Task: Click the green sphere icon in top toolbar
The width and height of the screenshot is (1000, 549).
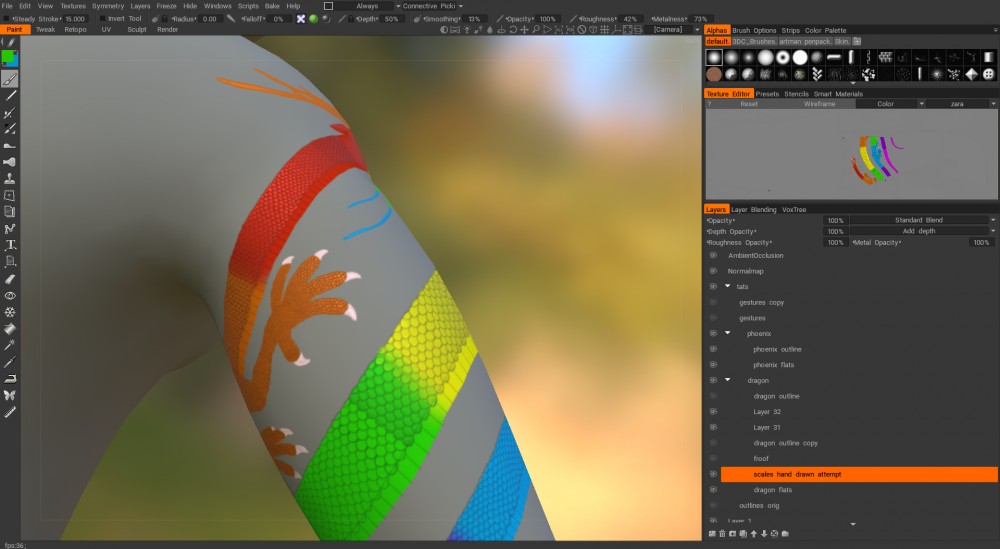Action: coord(313,18)
